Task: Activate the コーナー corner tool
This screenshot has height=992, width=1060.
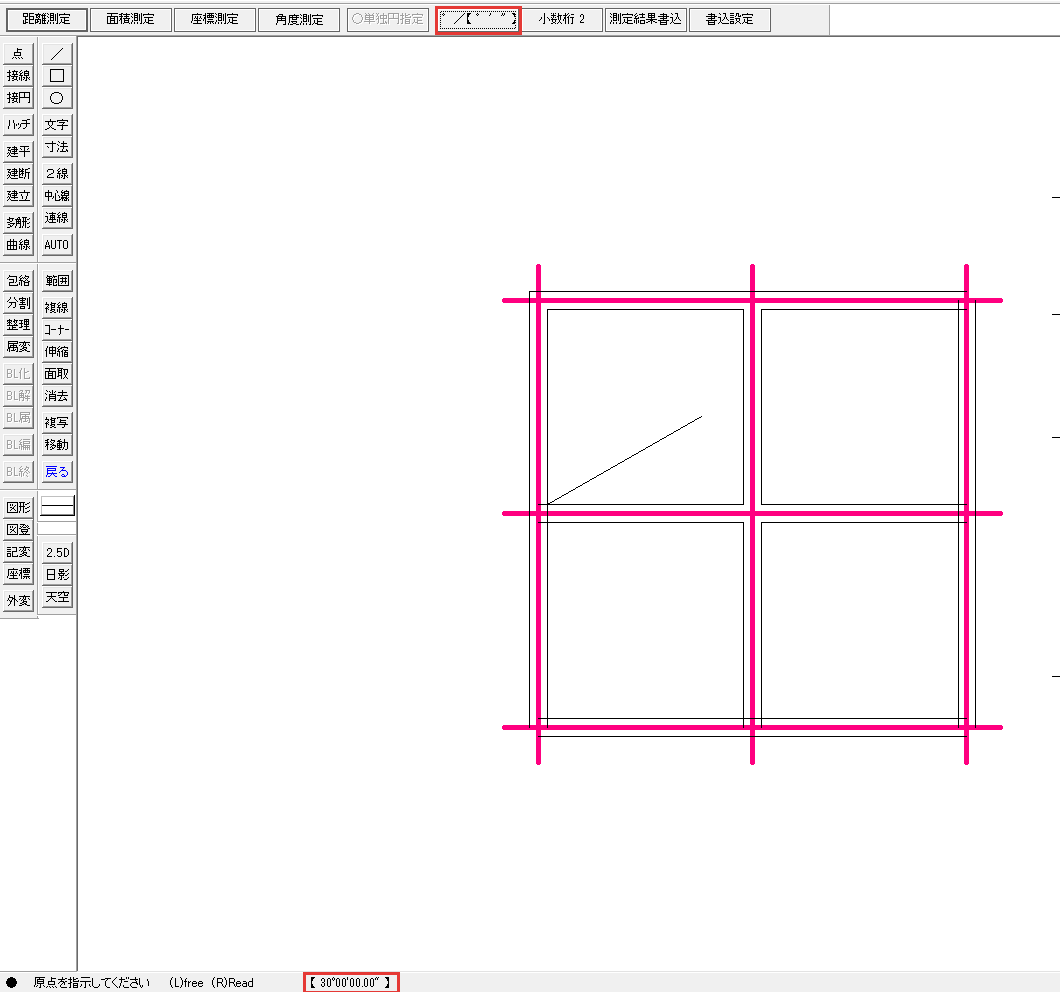Action: click(x=57, y=329)
